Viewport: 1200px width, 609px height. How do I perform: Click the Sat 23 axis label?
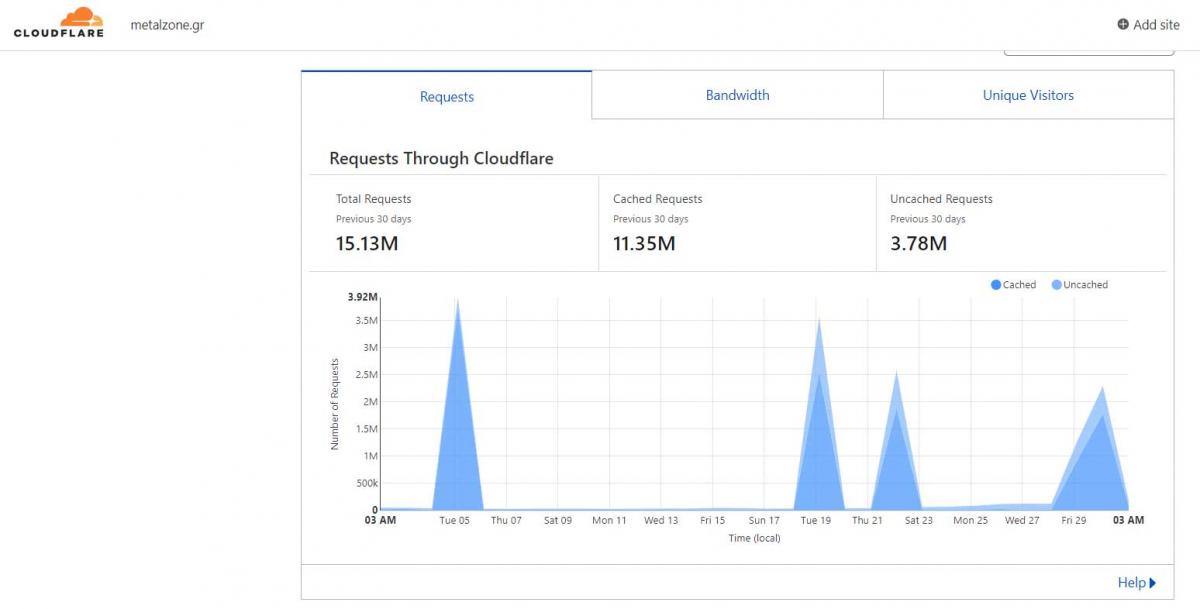[919, 520]
